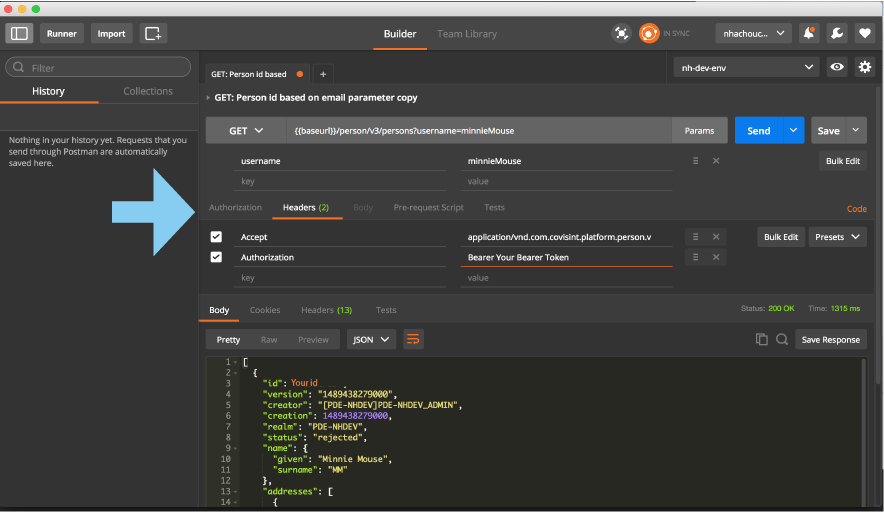Toggle the sidebar panel icon
Image resolution: width=884 pixels, height=512 pixels.
(x=19, y=33)
